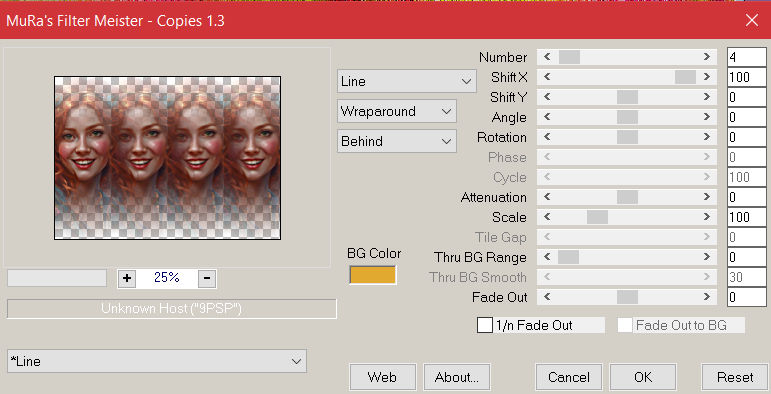
Task: Click the Reset button
Action: coord(735,377)
